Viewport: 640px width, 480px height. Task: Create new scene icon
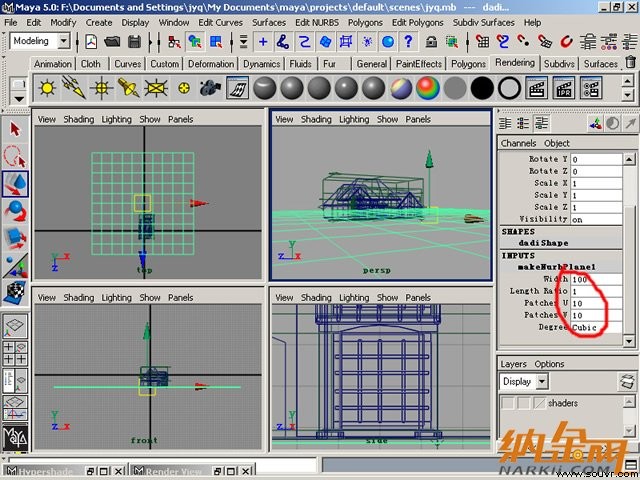(91, 42)
